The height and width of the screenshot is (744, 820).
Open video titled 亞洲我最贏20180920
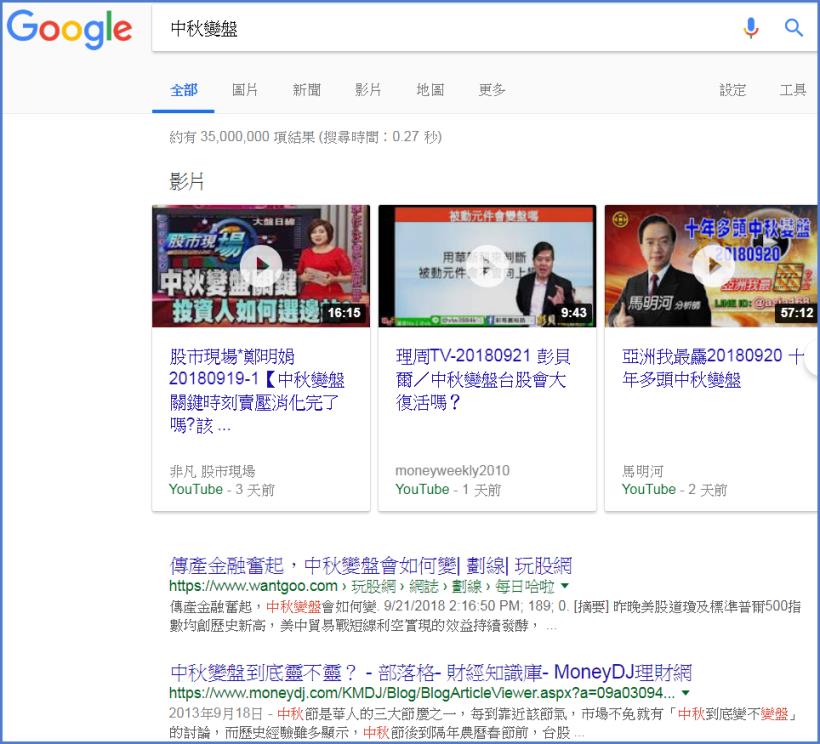click(x=713, y=368)
